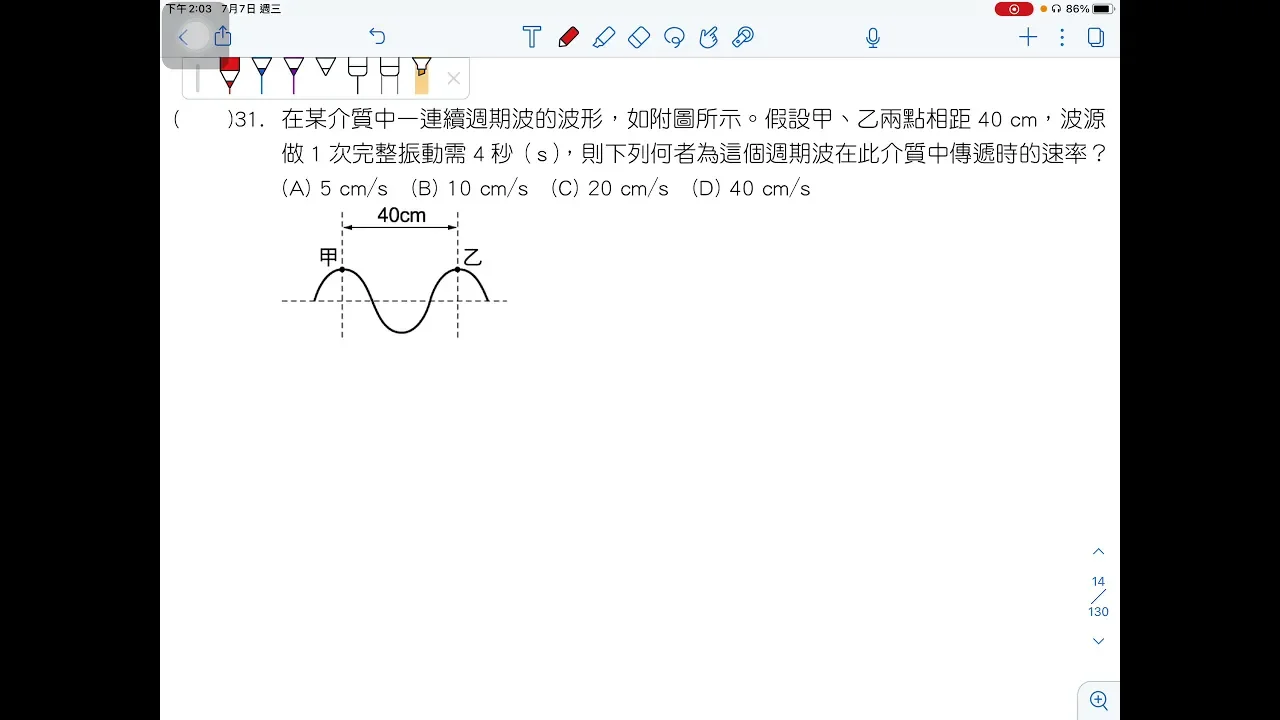Viewport: 1280px width, 720px height.
Task: Click point label 甲 on the wave
Action: (x=329, y=256)
